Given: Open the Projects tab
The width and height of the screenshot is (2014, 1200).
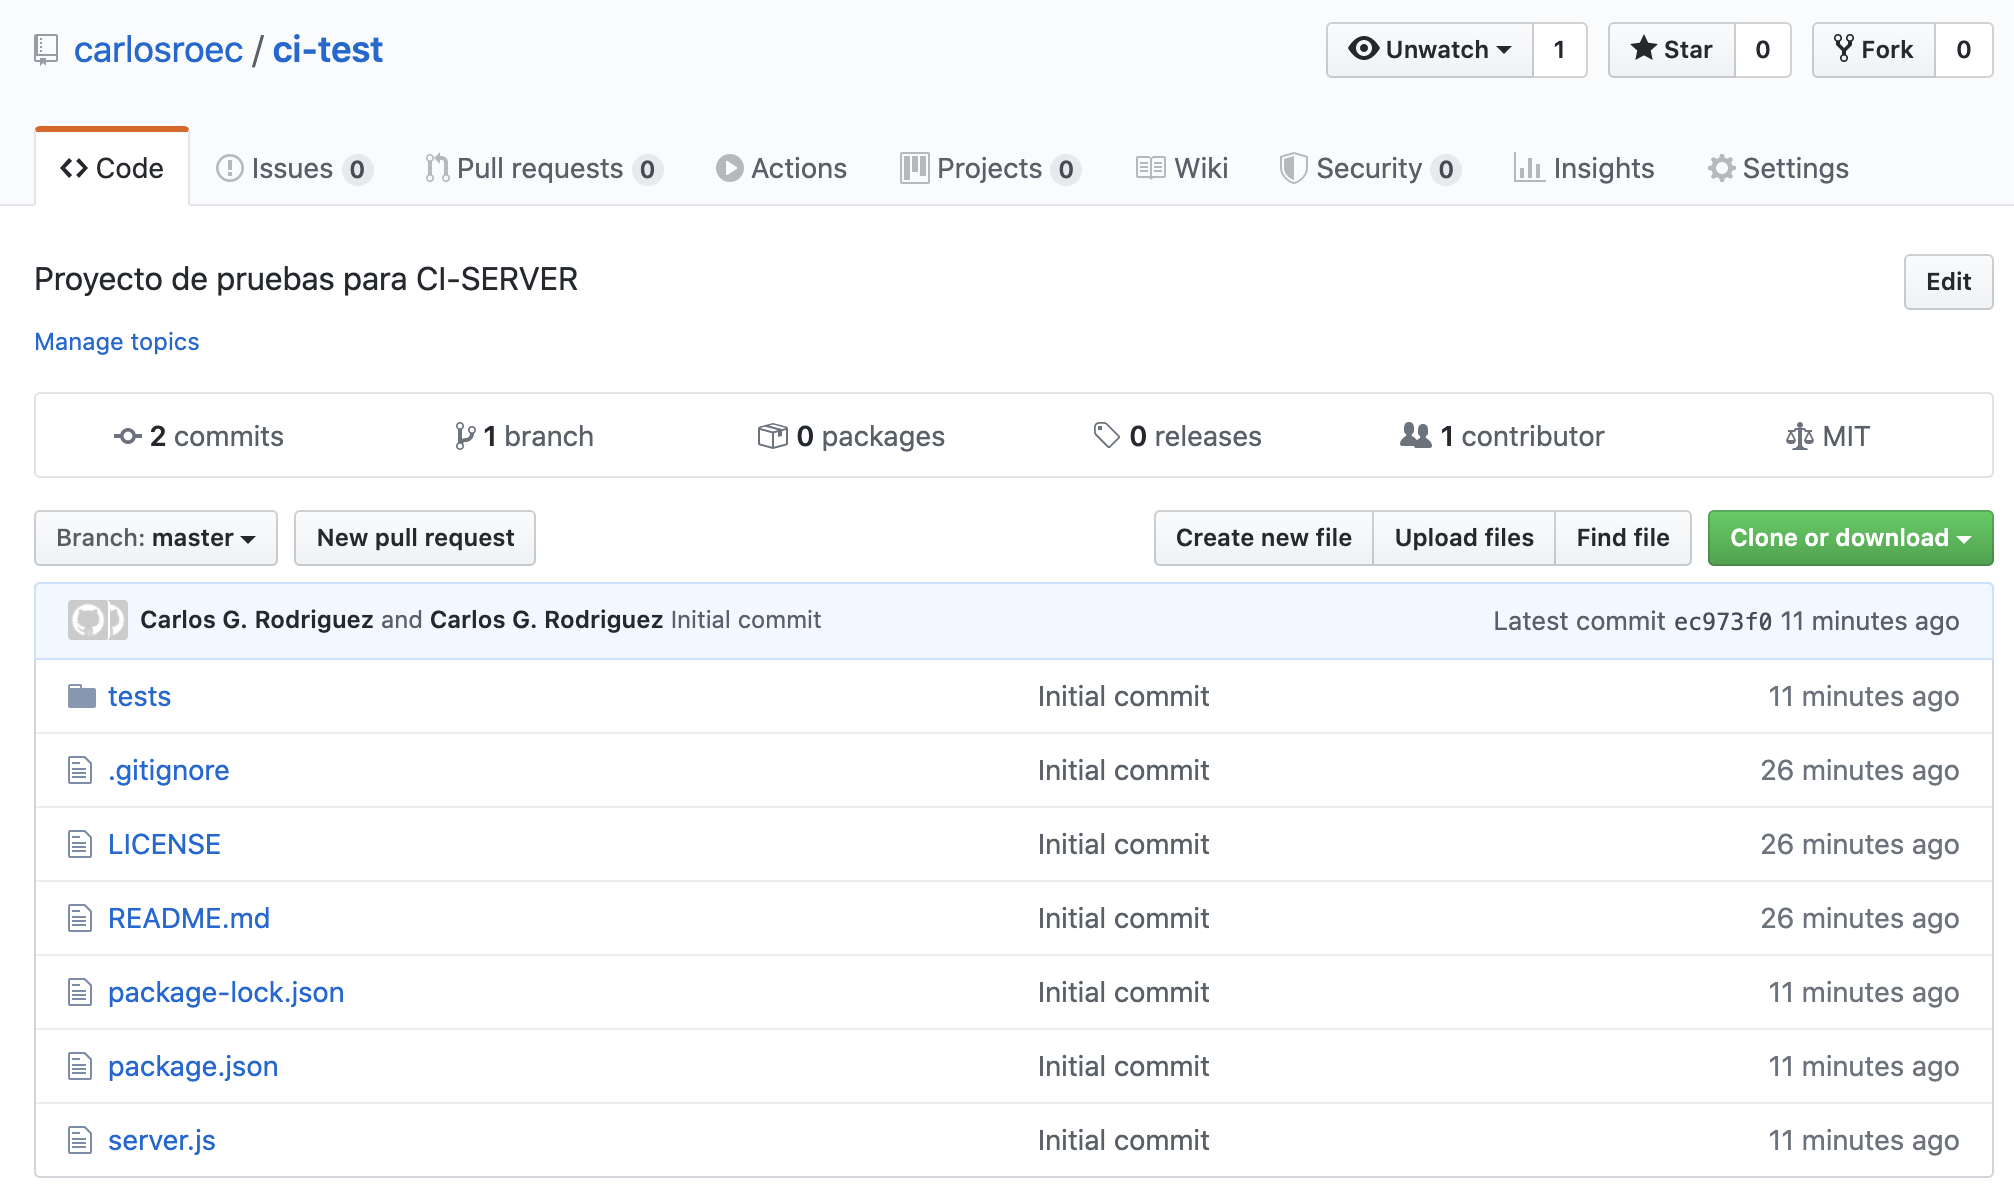Looking at the screenshot, I should (991, 168).
